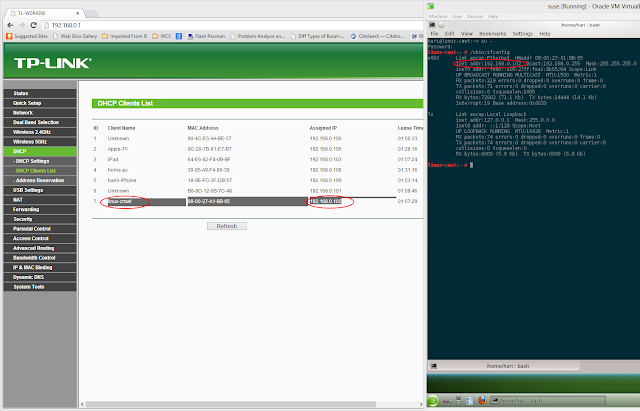Reload the router page in Chrome

(33, 25)
